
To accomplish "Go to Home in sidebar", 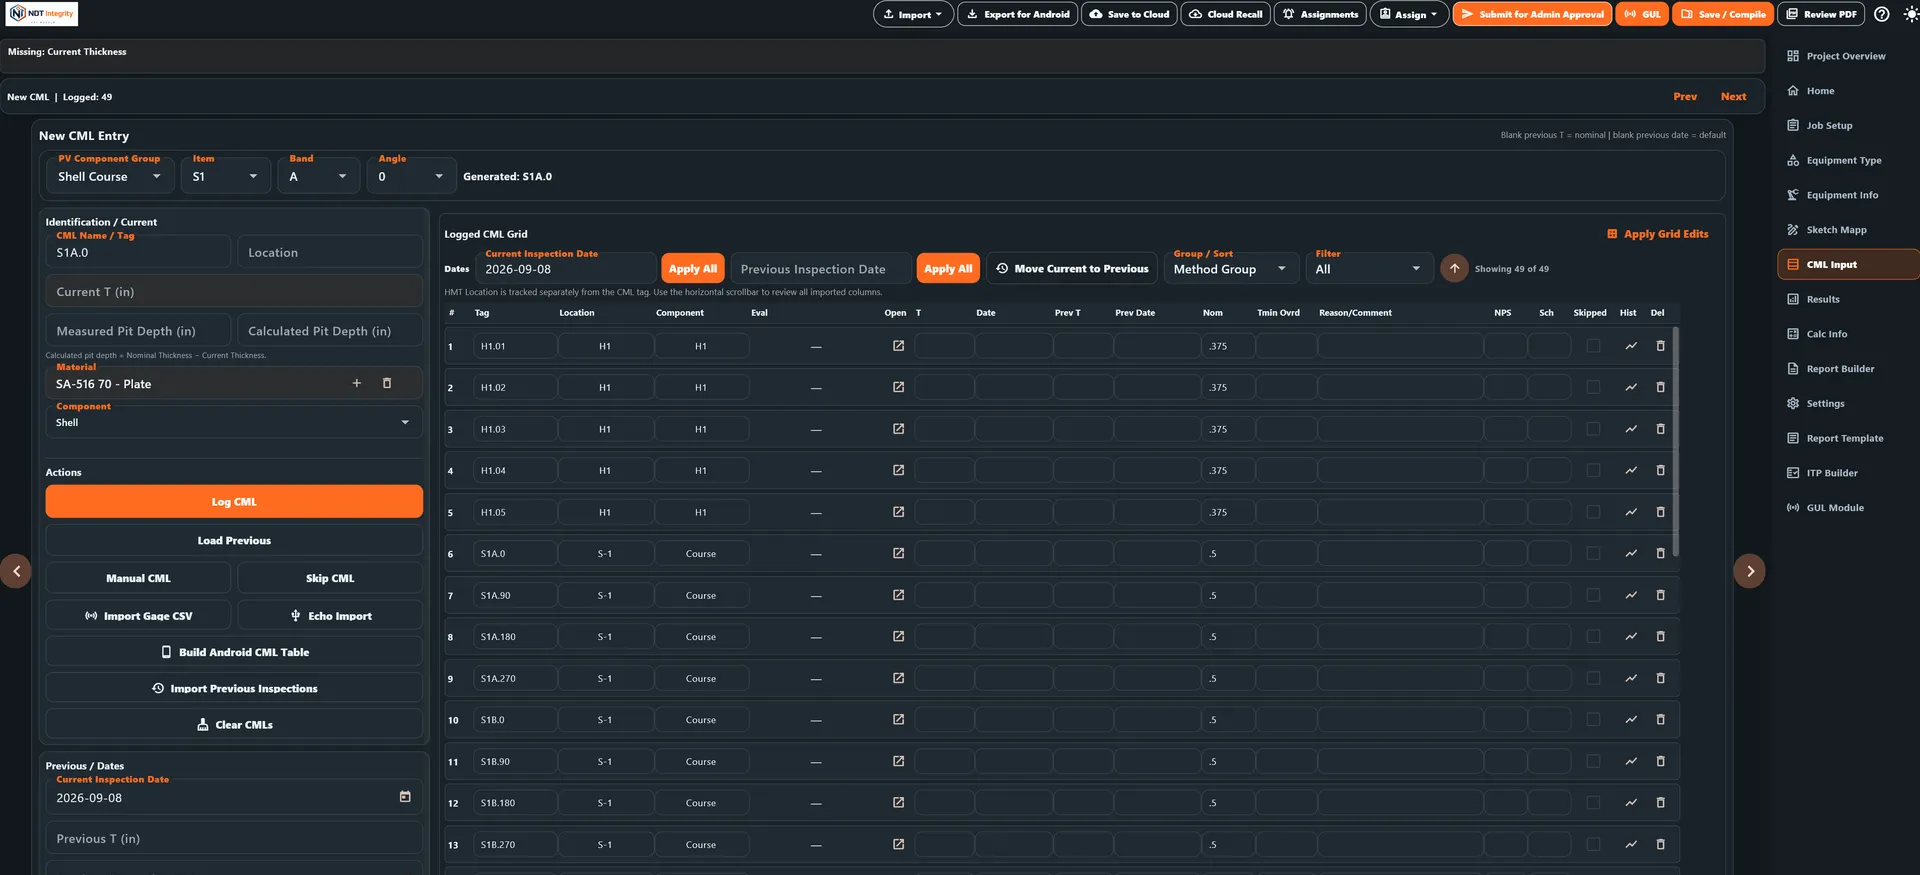I will point(1848,91).
